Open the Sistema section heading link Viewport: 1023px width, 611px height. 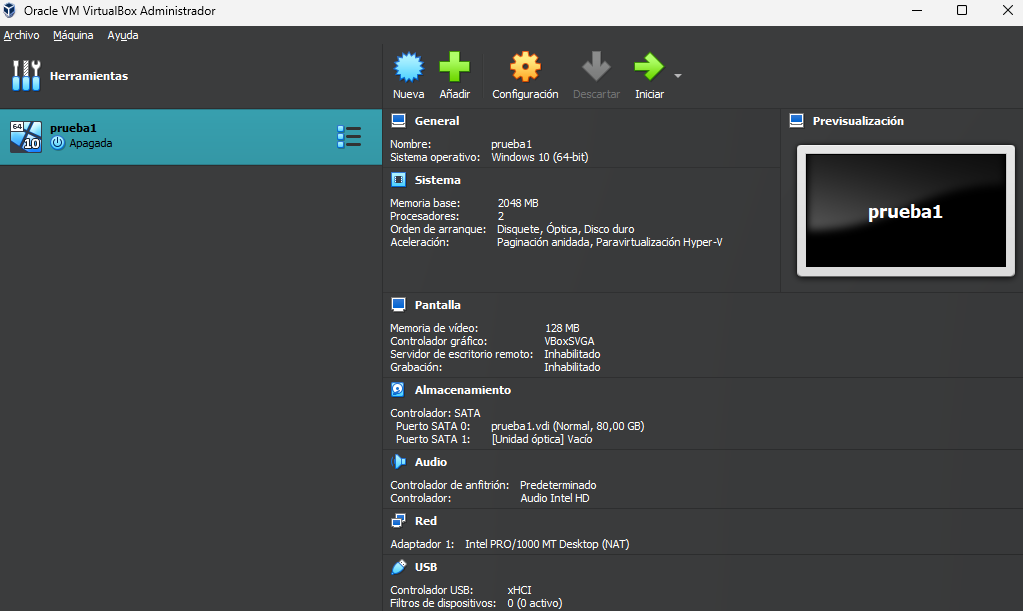pos(437,180)
